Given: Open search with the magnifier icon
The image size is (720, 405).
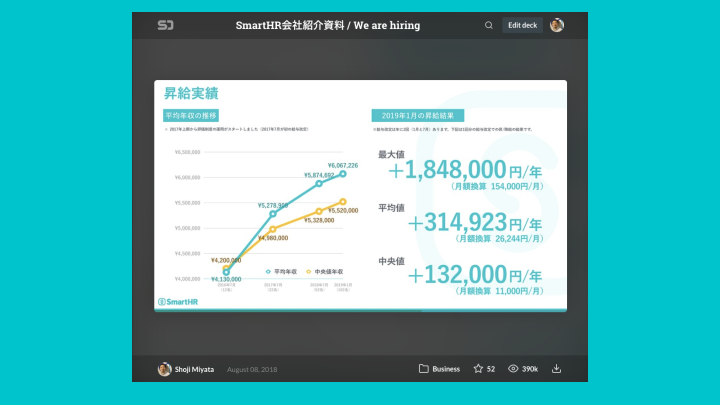Looking at the screenshot, I should pyautogui.click(x=489, y=25).
